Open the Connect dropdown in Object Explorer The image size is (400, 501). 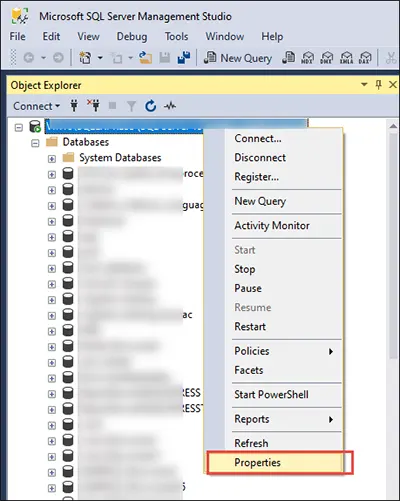point(36,106)
